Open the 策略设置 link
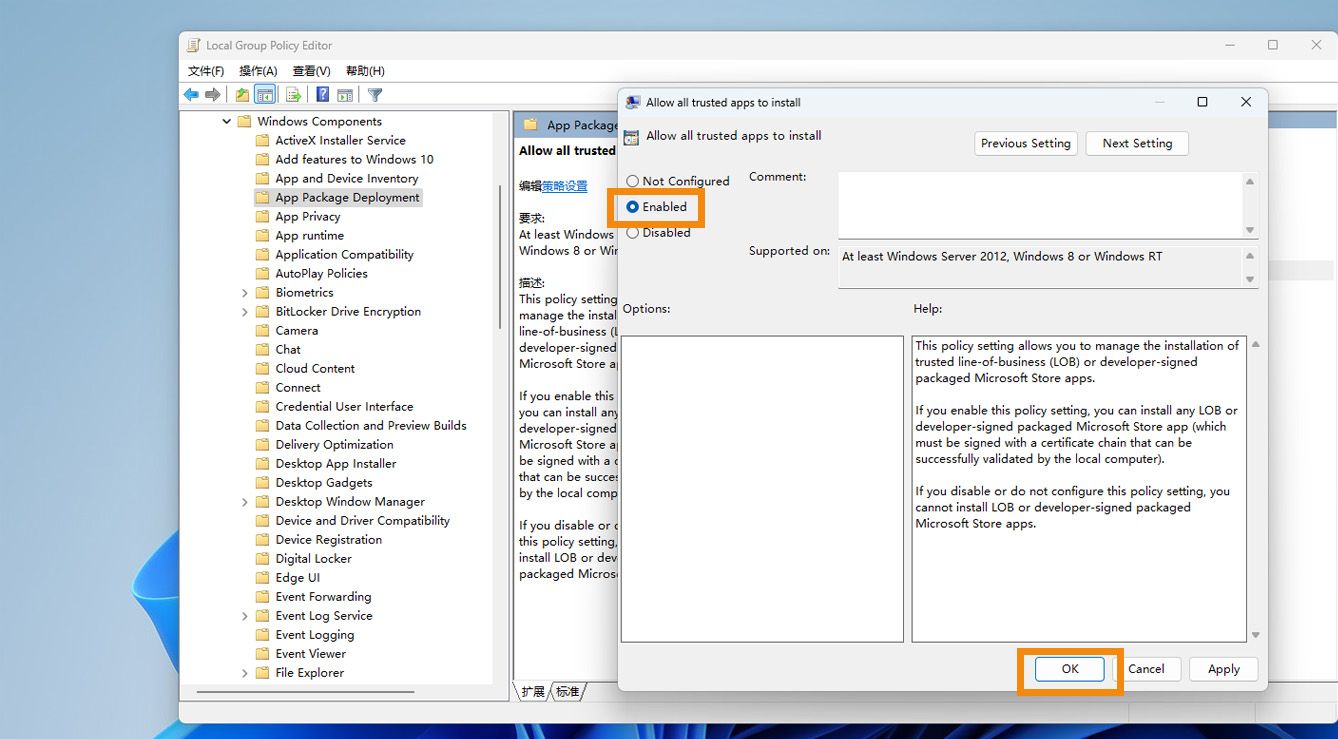Image resolution: width=1338 pixels, height=739 pixels. [565, 186]
